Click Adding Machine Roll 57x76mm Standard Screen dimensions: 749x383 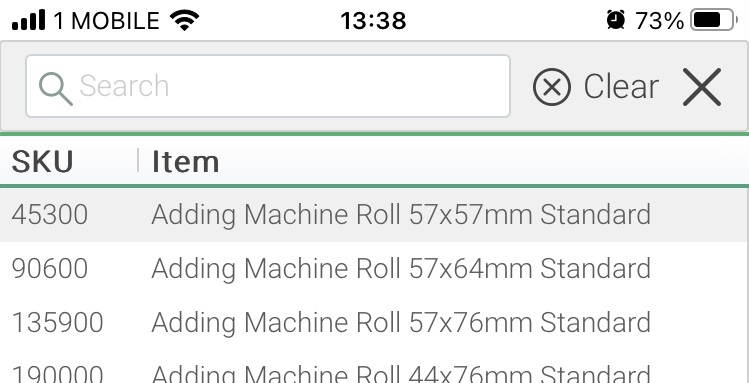(401, 322)
